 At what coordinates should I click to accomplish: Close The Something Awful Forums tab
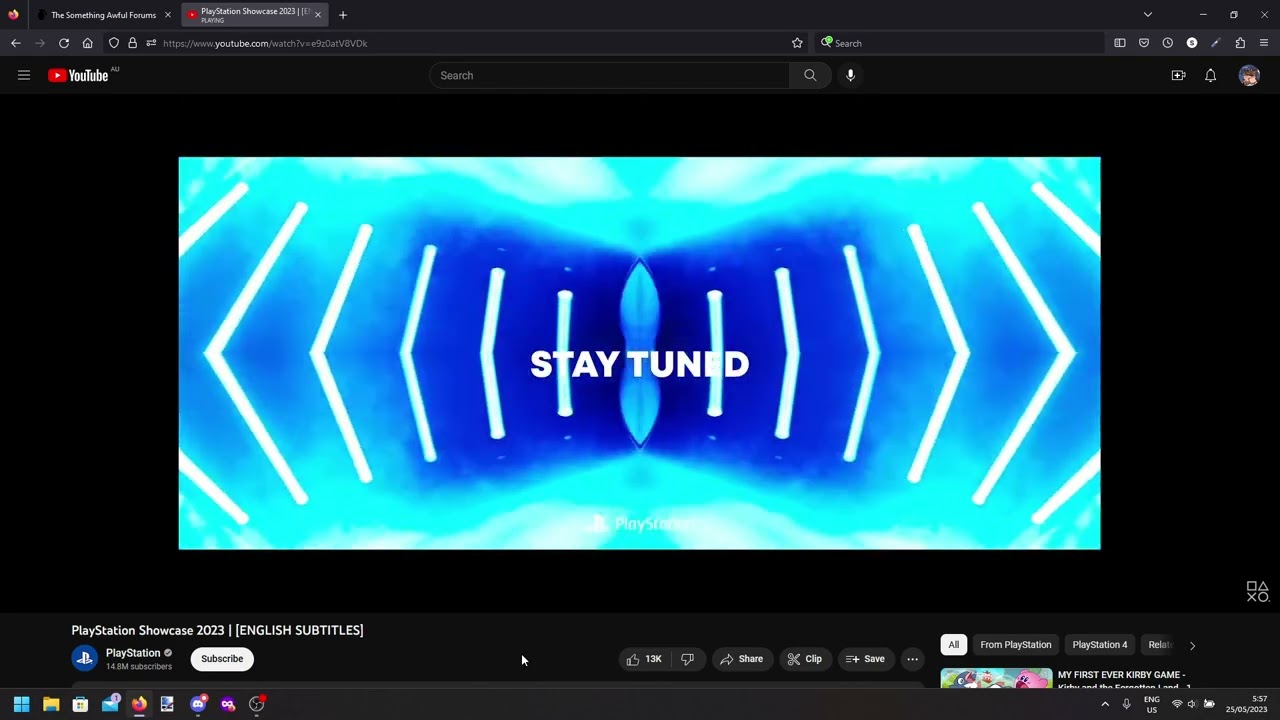(168, 15)
